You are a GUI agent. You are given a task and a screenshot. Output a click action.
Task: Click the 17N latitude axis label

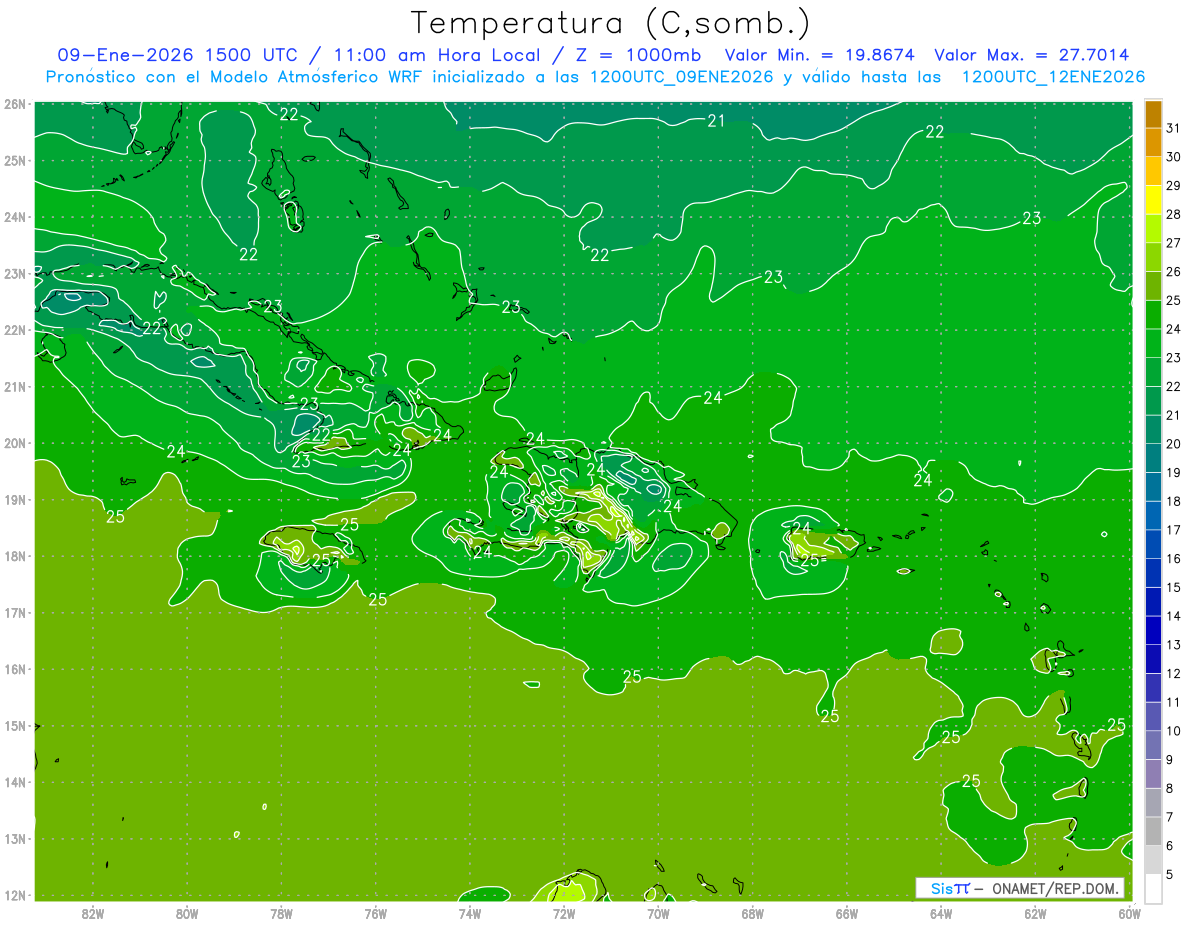(15, 613)
